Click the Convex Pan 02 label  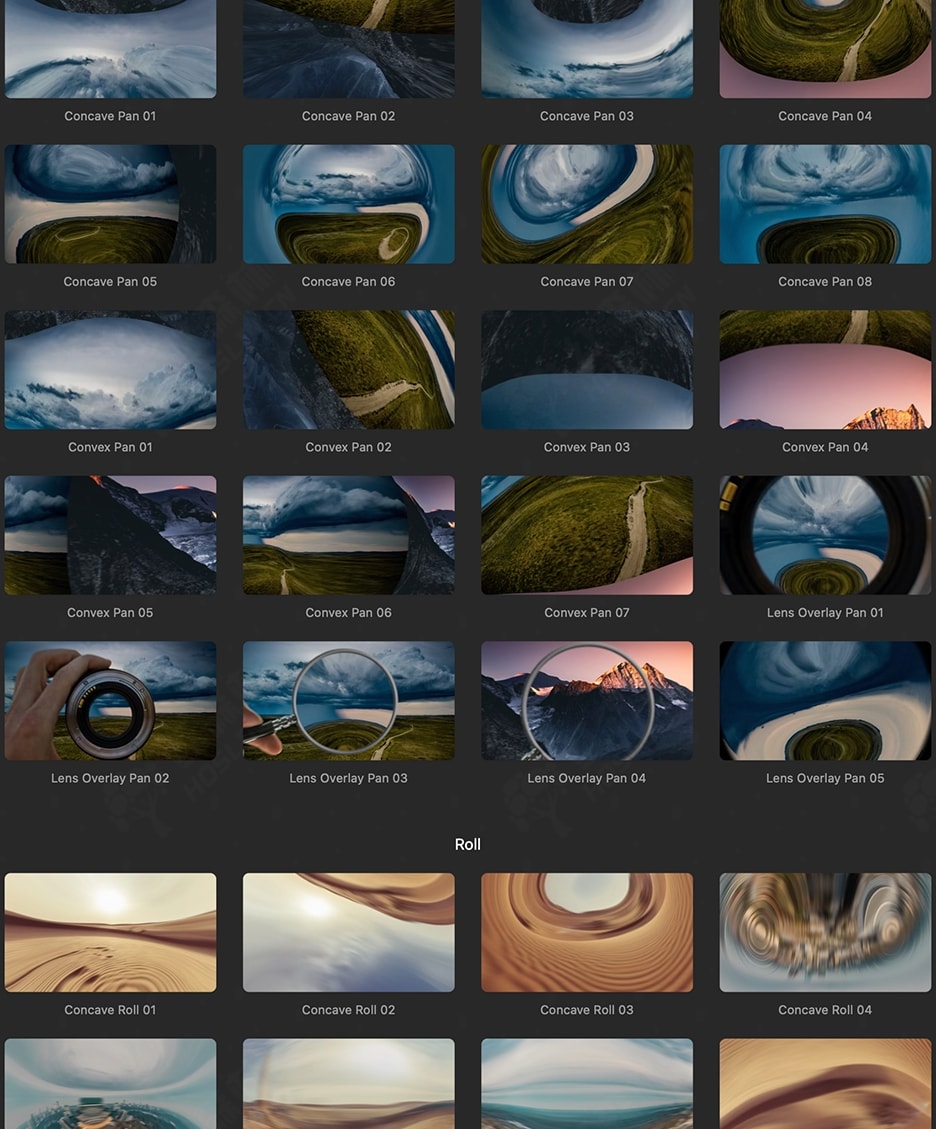pos(348,447)
